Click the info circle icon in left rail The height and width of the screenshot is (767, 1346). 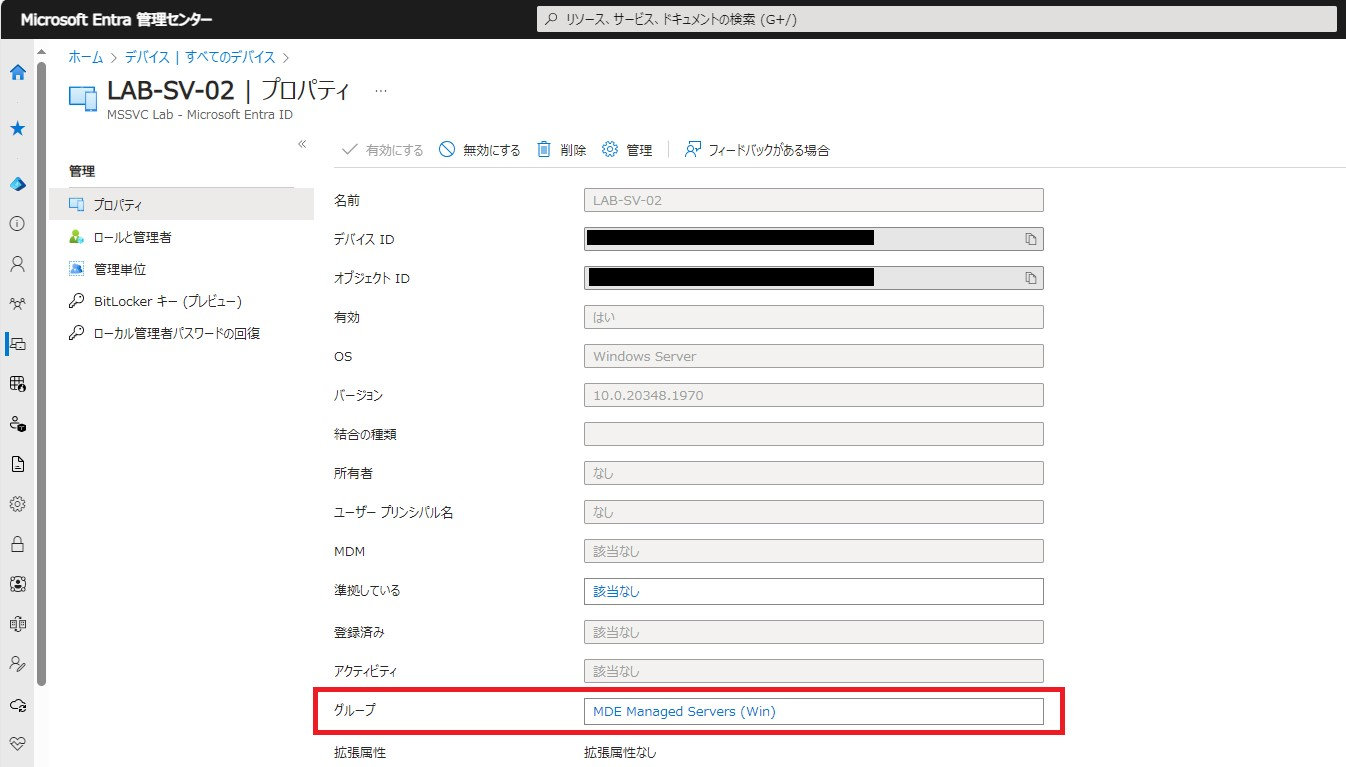tap(17, 224)
